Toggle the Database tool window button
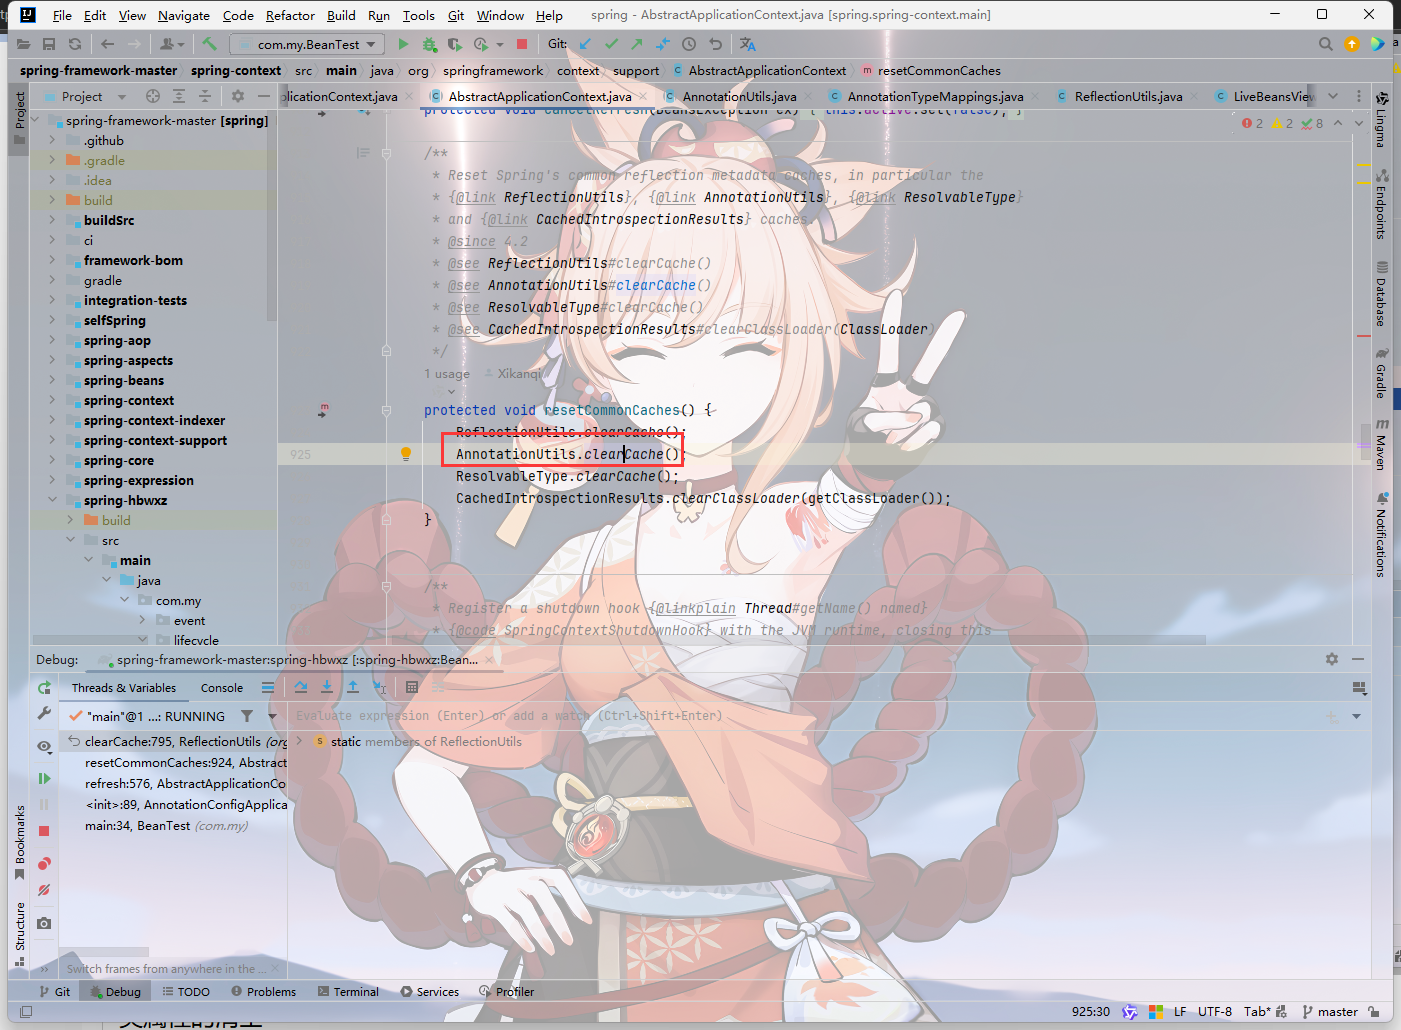Image resolution: width=1401 pixels, height=1030 pixels. tap(1381, 294)
